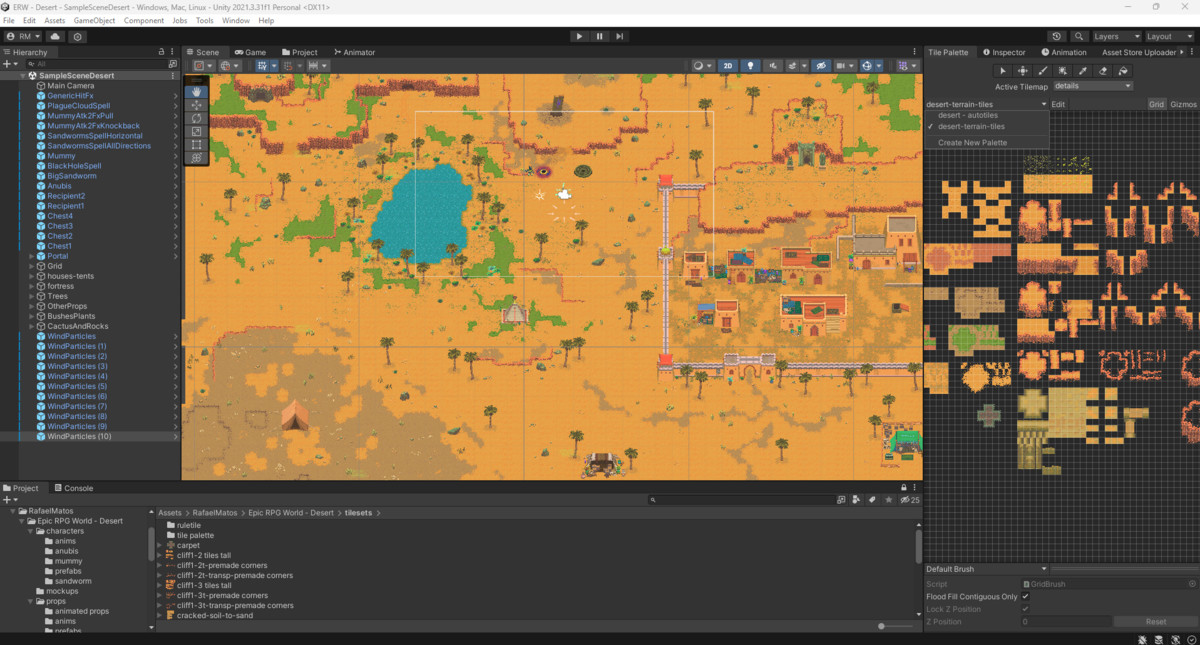This screenshot has width=1200, height=645.
Task: Switch to the Console tab
Action: pyautogui.click(x=73, y=488)
